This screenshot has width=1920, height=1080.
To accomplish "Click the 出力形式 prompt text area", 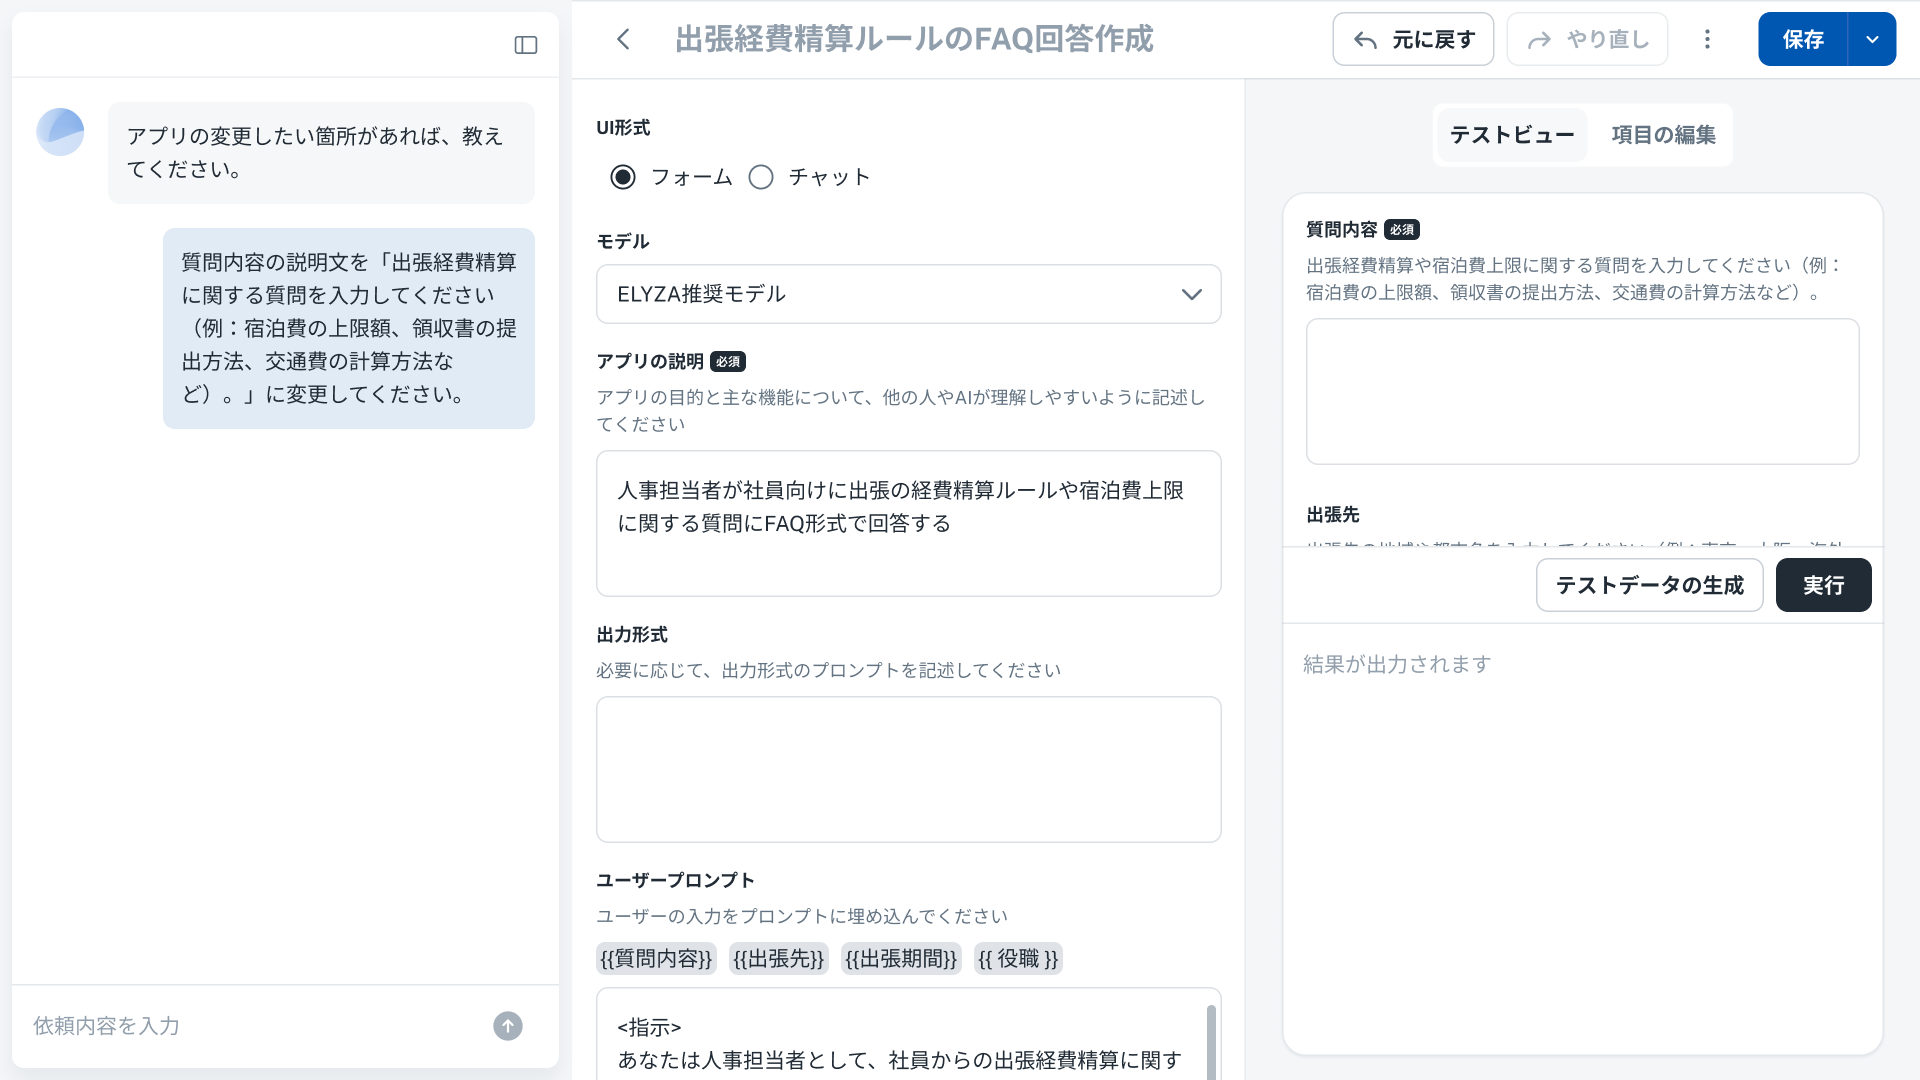I will (908, 769).
